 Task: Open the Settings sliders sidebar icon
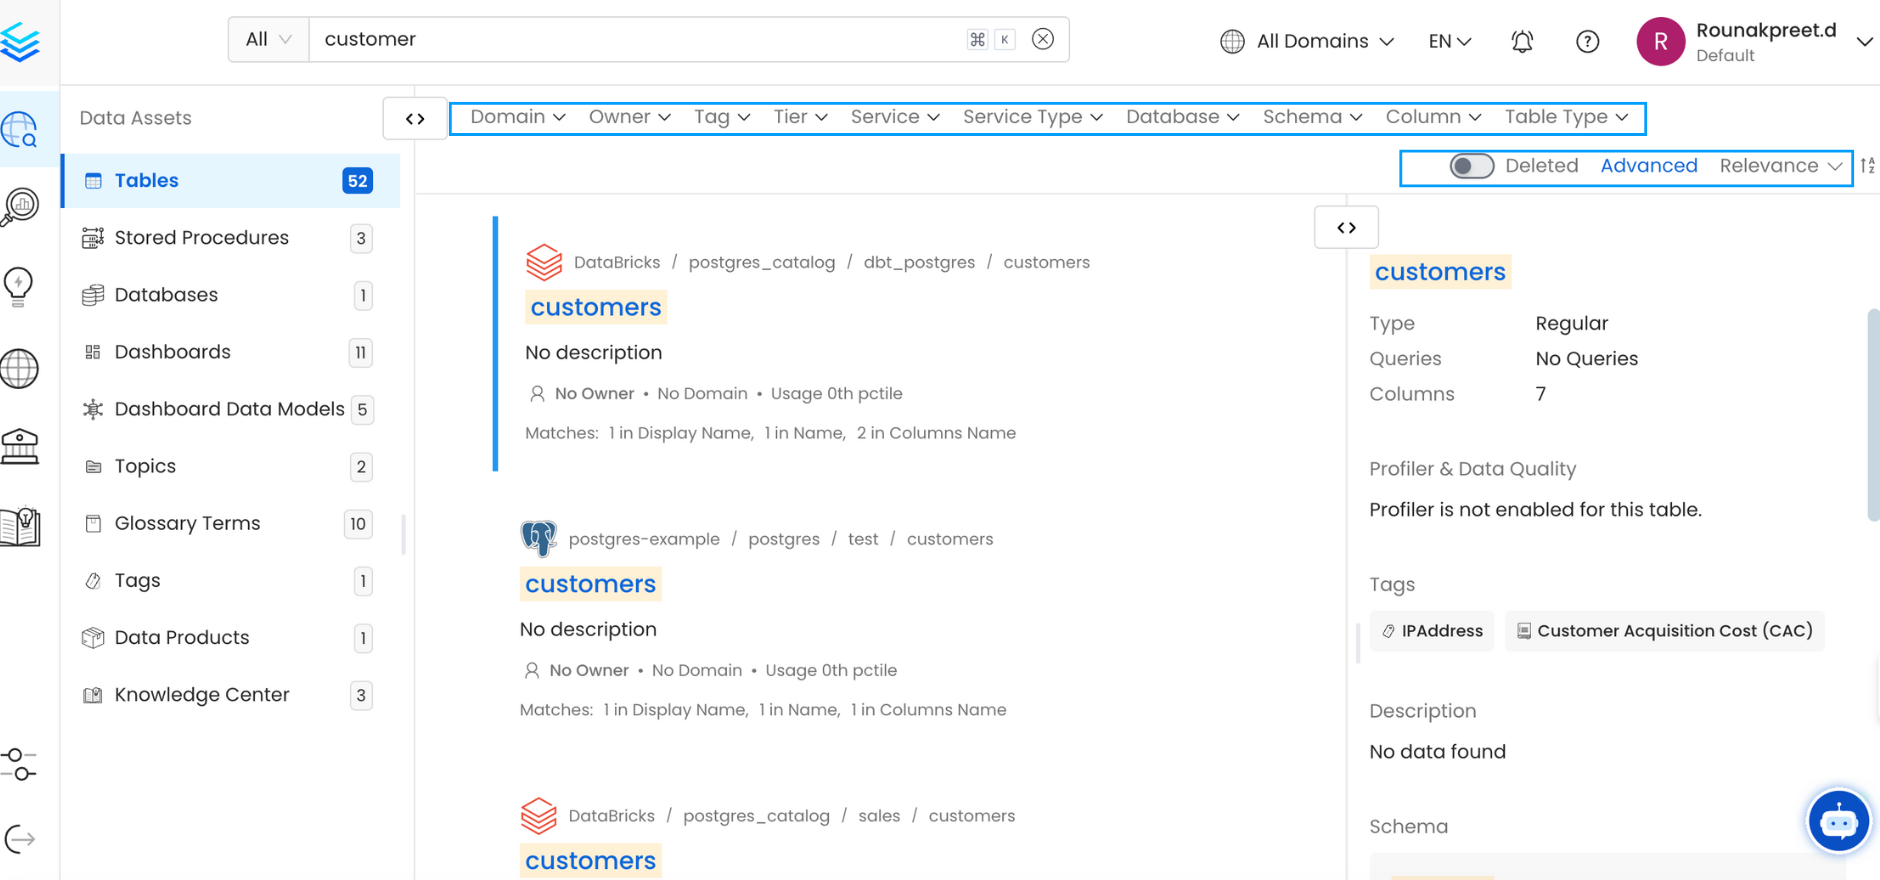(19, 765)
